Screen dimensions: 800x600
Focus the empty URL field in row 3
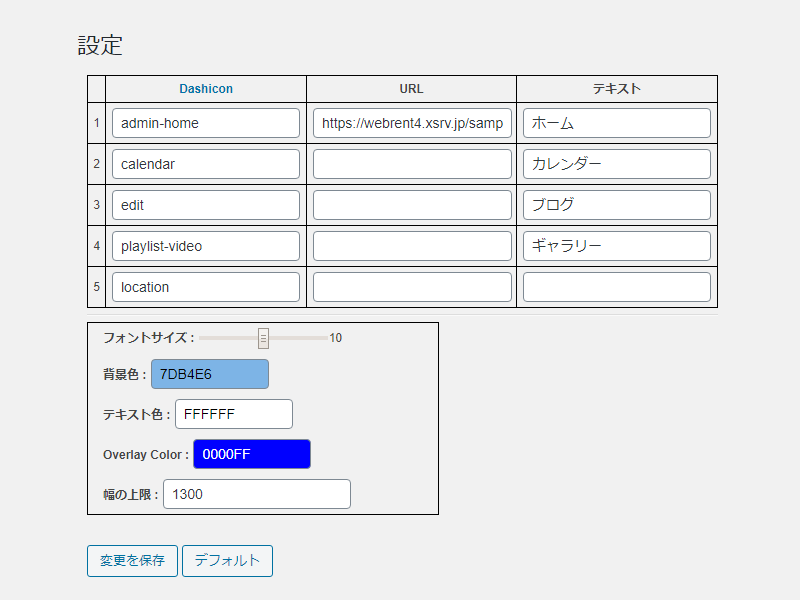coord(412,205)
